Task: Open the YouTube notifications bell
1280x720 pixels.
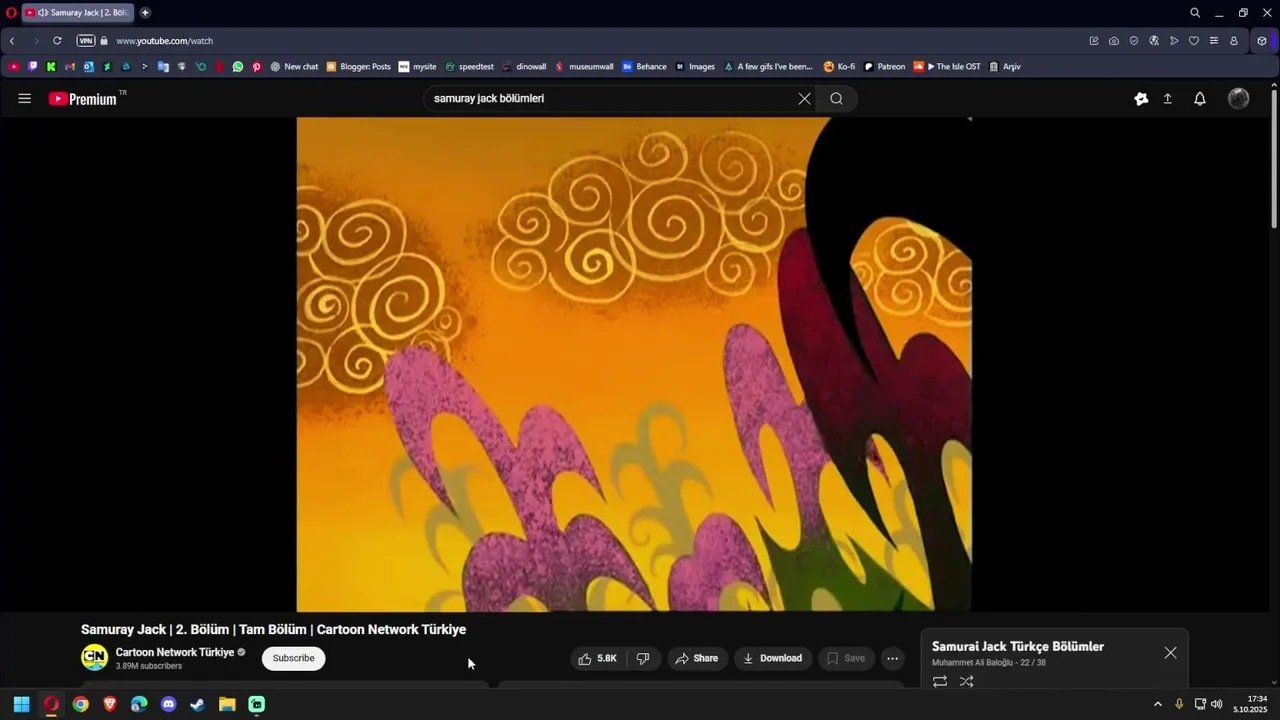Action: click(1200, 99)
